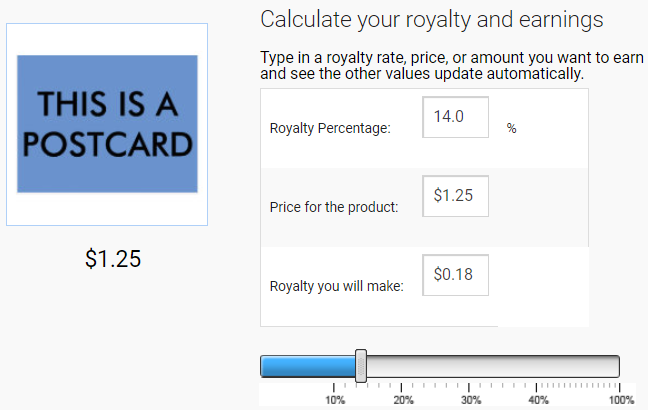The height and width of the screenshot is (410, 648).
Task: Click the THIS IS A POSTCARD text
Action: pyautogui.click(x=107, y=124)
